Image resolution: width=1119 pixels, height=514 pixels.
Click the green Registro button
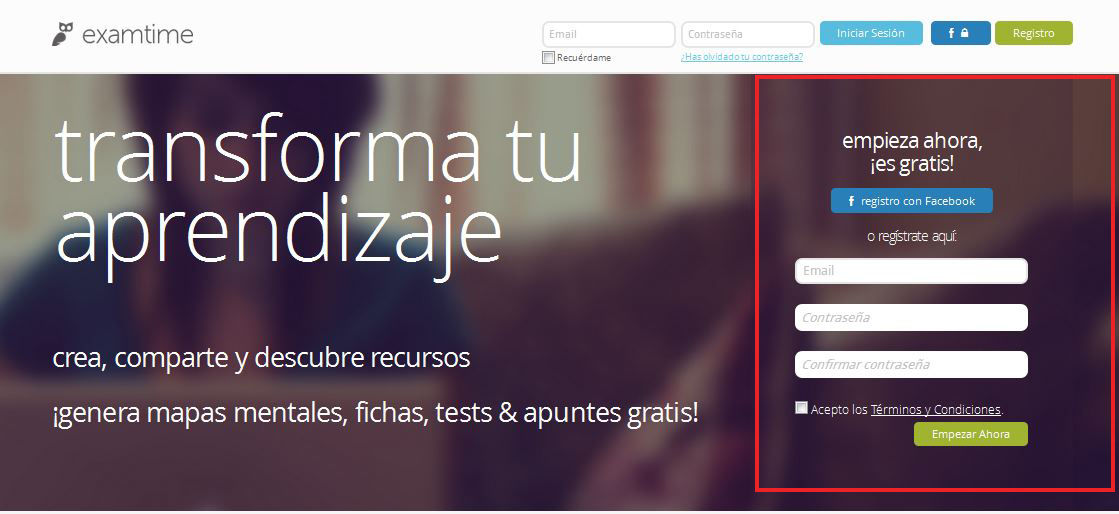point(1033,33)
